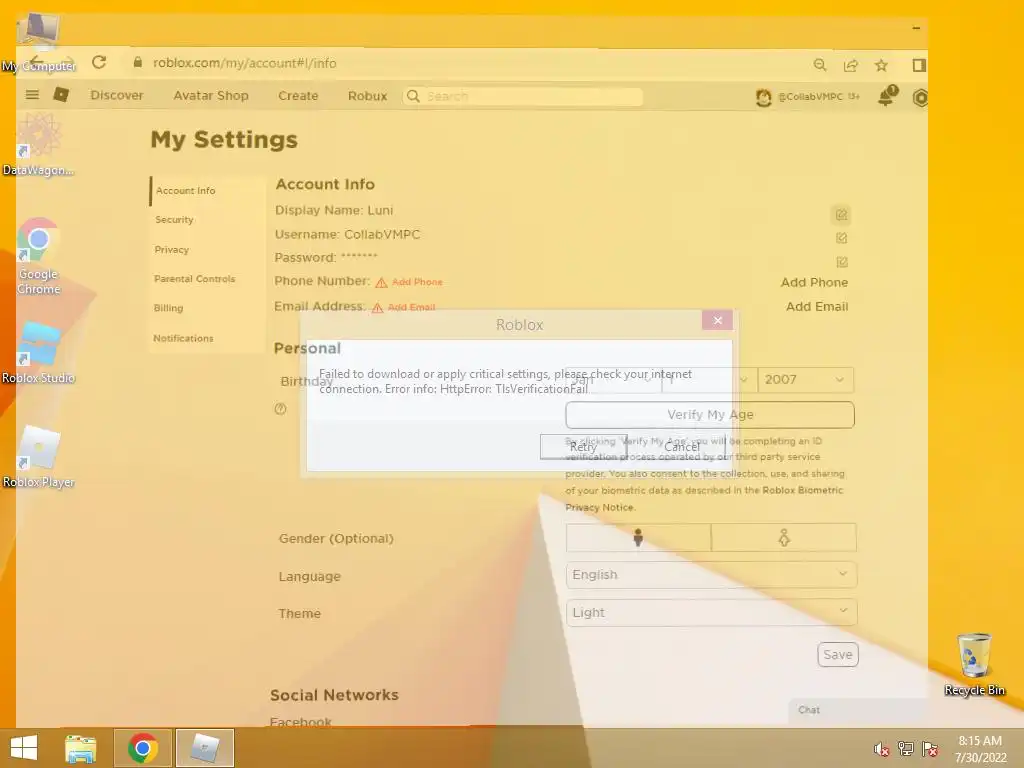Bookmark this page with star

882,65
